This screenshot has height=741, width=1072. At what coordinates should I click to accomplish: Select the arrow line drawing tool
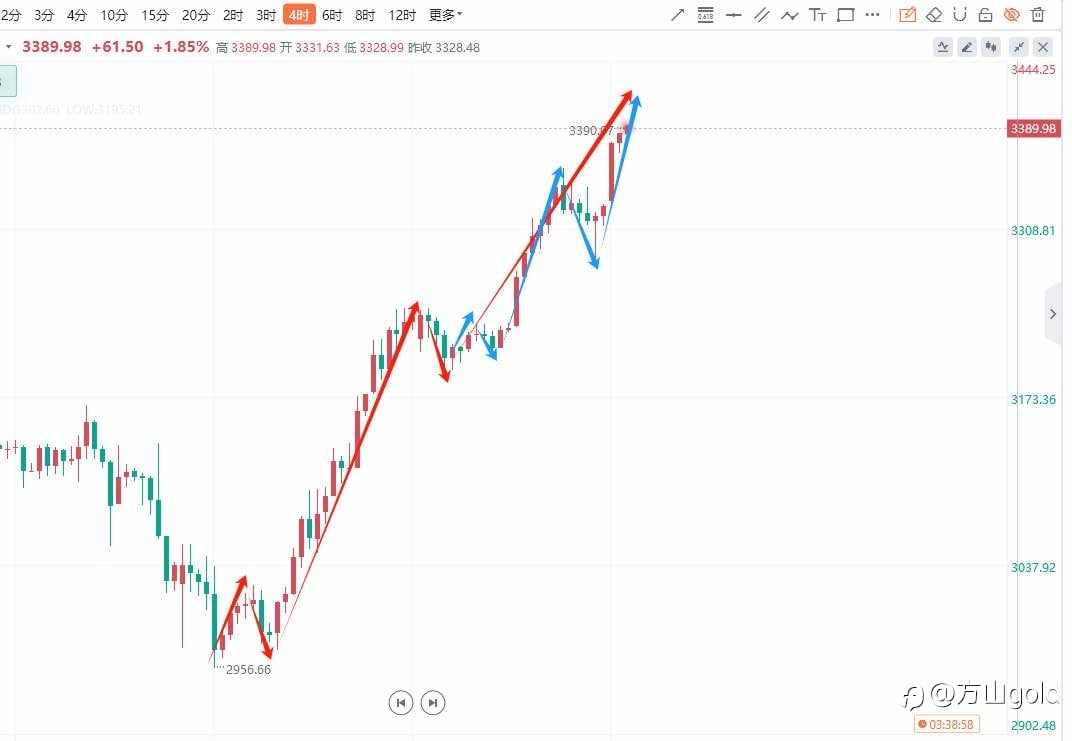coord(678,14)
